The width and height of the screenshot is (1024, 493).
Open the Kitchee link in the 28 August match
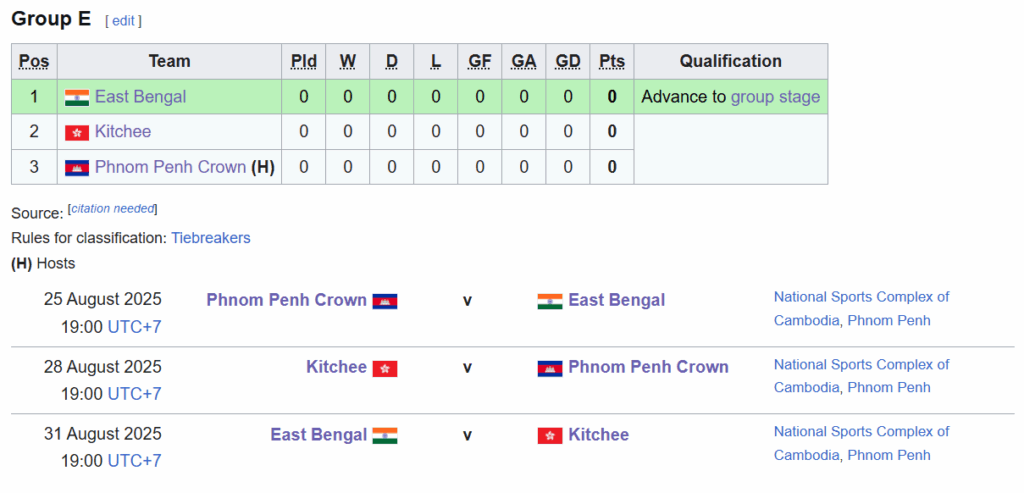pos(336,367)
